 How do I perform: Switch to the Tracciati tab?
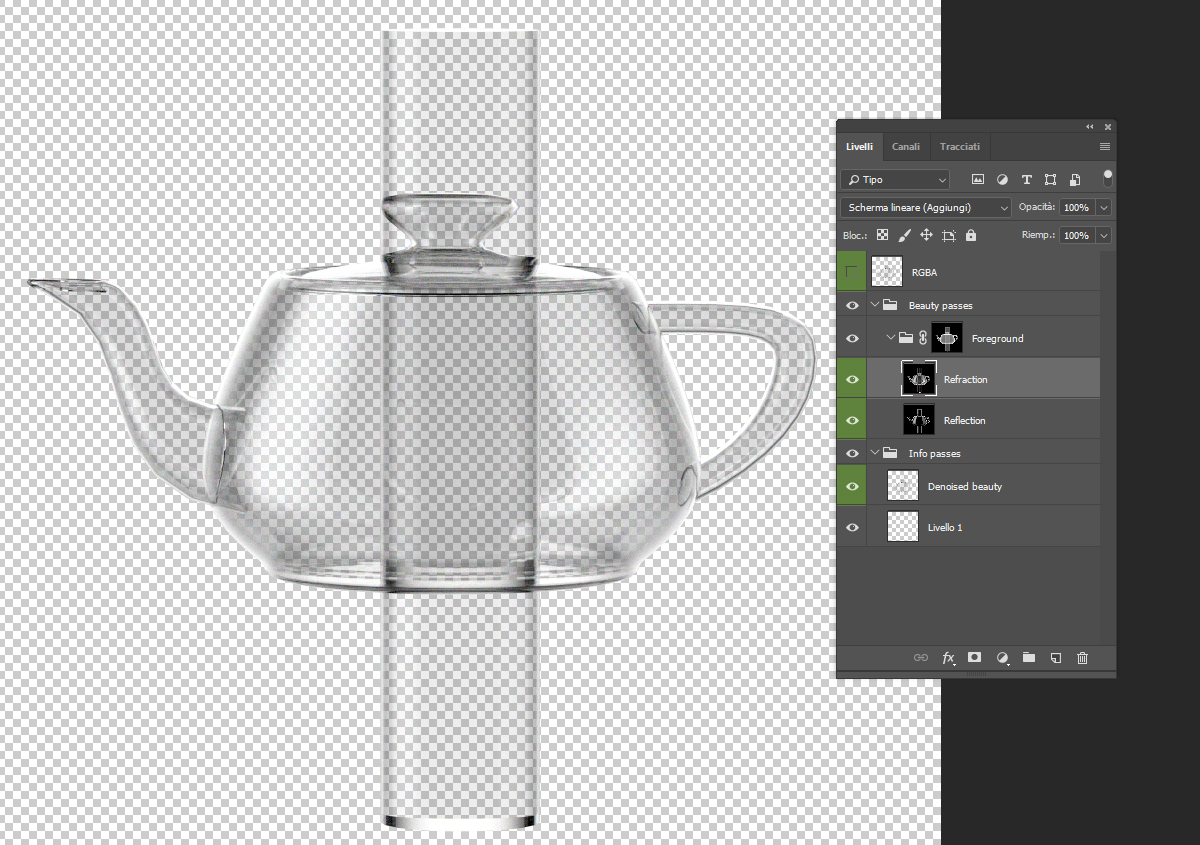(x=960, y=146)
